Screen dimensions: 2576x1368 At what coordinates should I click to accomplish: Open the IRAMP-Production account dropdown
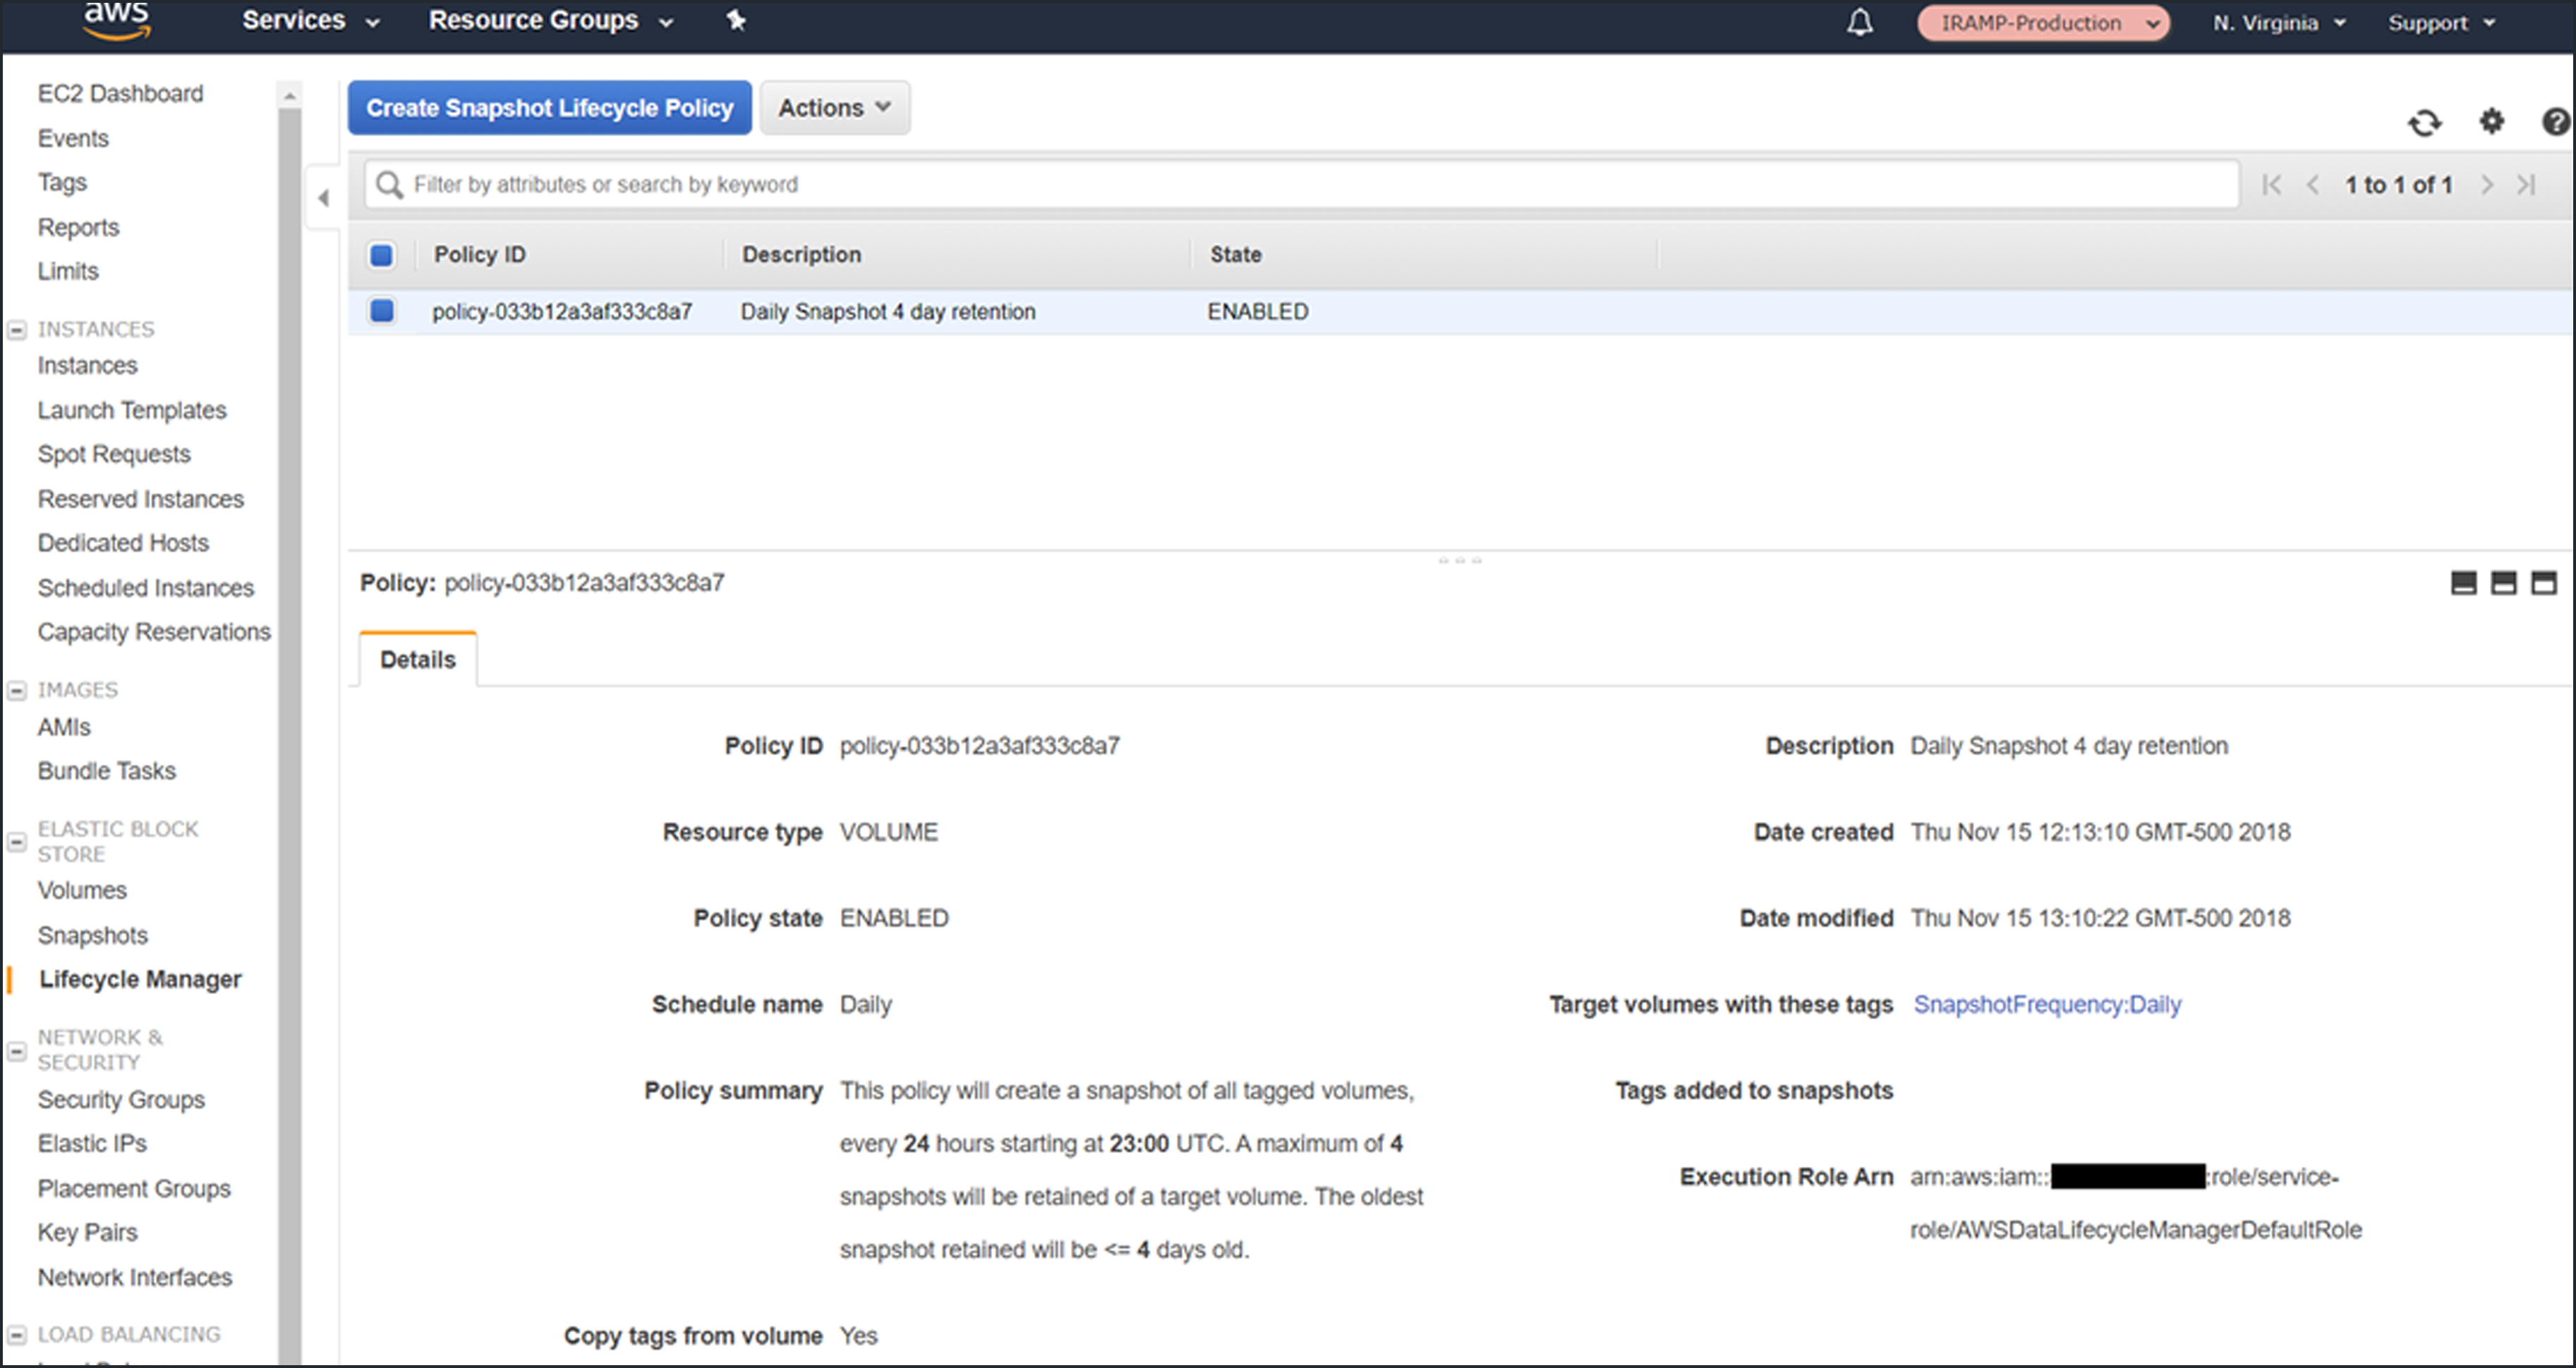coord(2042,23)
